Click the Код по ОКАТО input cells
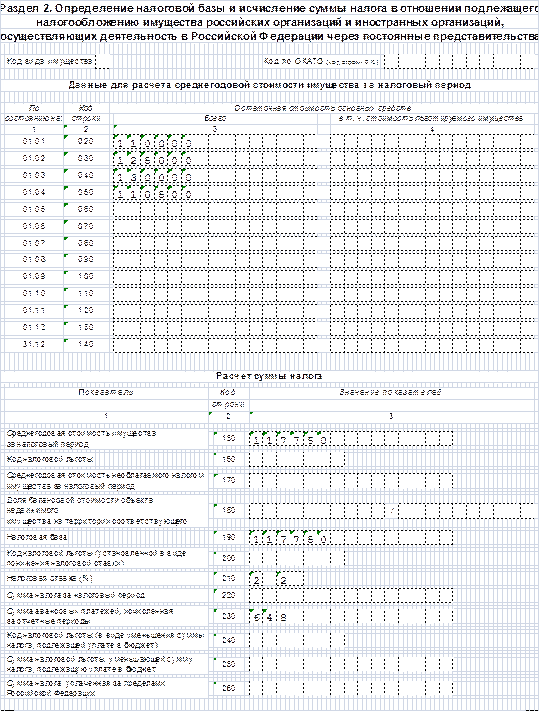Image resolution: width=540 pixels, height=712 pixels. pyautogui.click(x=461, y=61)
